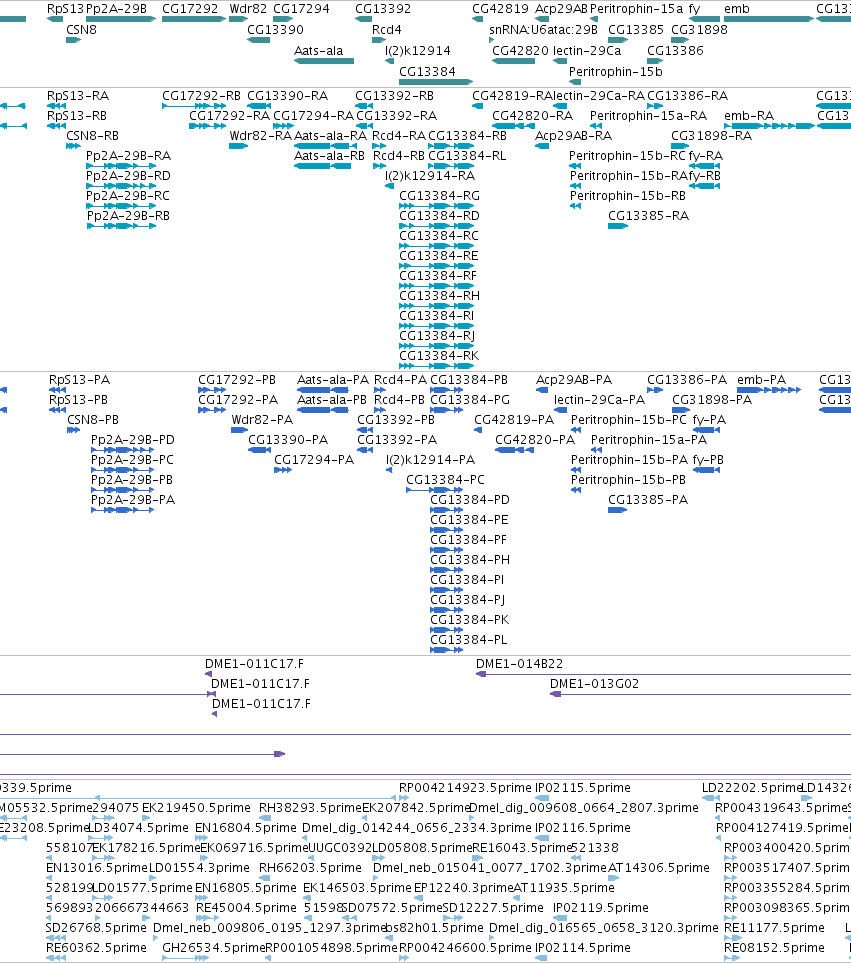Image resolution: width=851 pixels, height=963 pixels.
Task: Click the DME1-013G02 clone label
Action: 594,684
